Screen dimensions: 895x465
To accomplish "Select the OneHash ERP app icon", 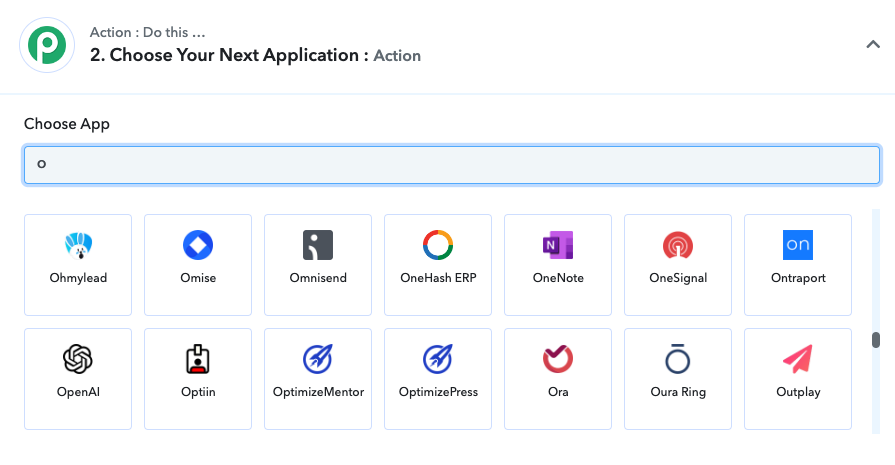I will 438,245.
